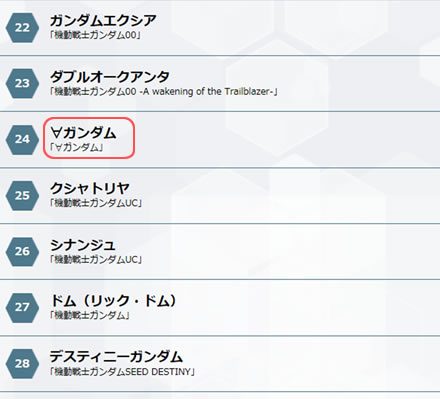Click the hexagon badge numbered 22
Viewport: 440px width, 399px height.
pos(22,28)
